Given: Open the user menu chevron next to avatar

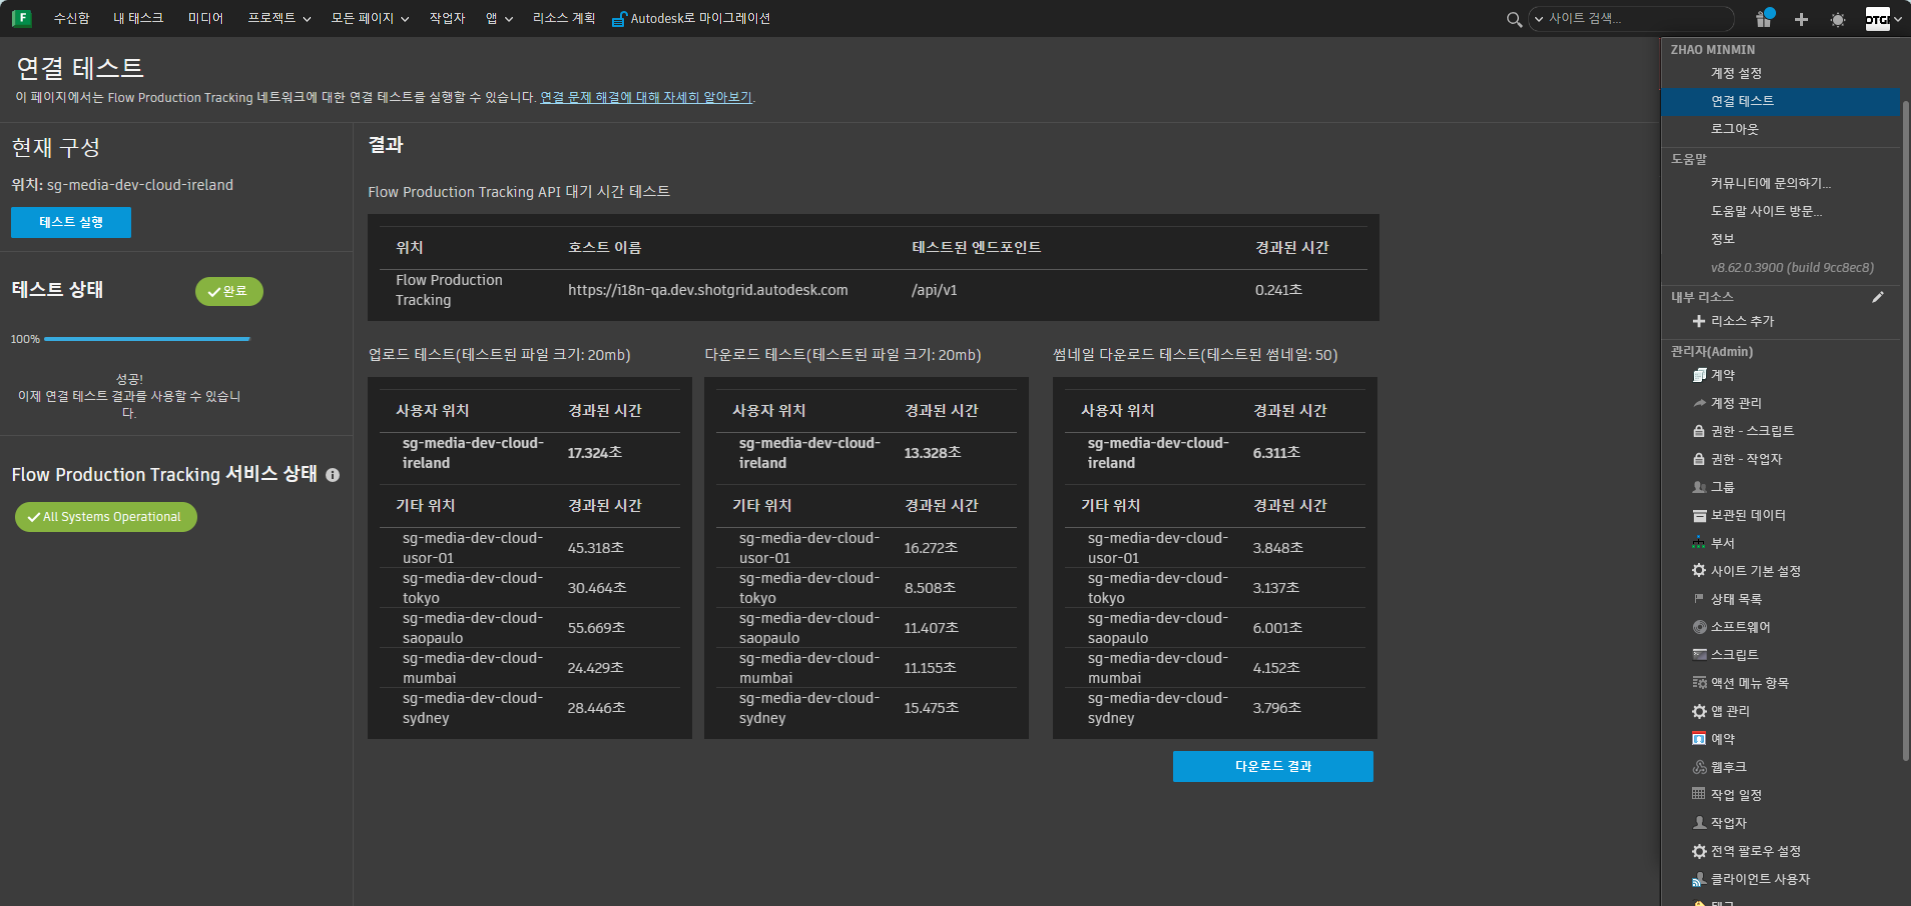Looking at the screenshot, I should [1898, 19].
